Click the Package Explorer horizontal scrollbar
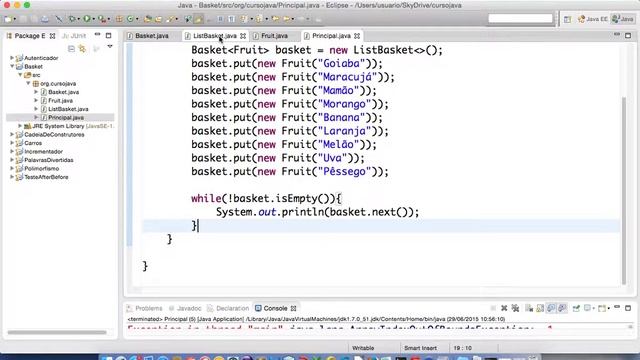 pos(57,332)
